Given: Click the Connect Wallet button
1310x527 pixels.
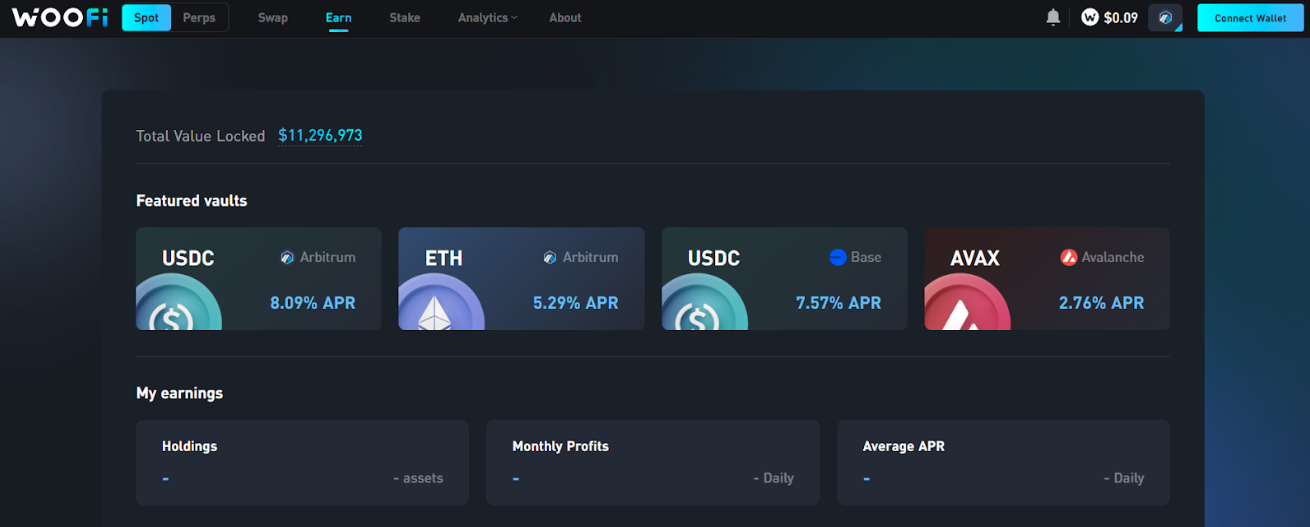Looking at the screenshot, I should tap(1250, 18).
